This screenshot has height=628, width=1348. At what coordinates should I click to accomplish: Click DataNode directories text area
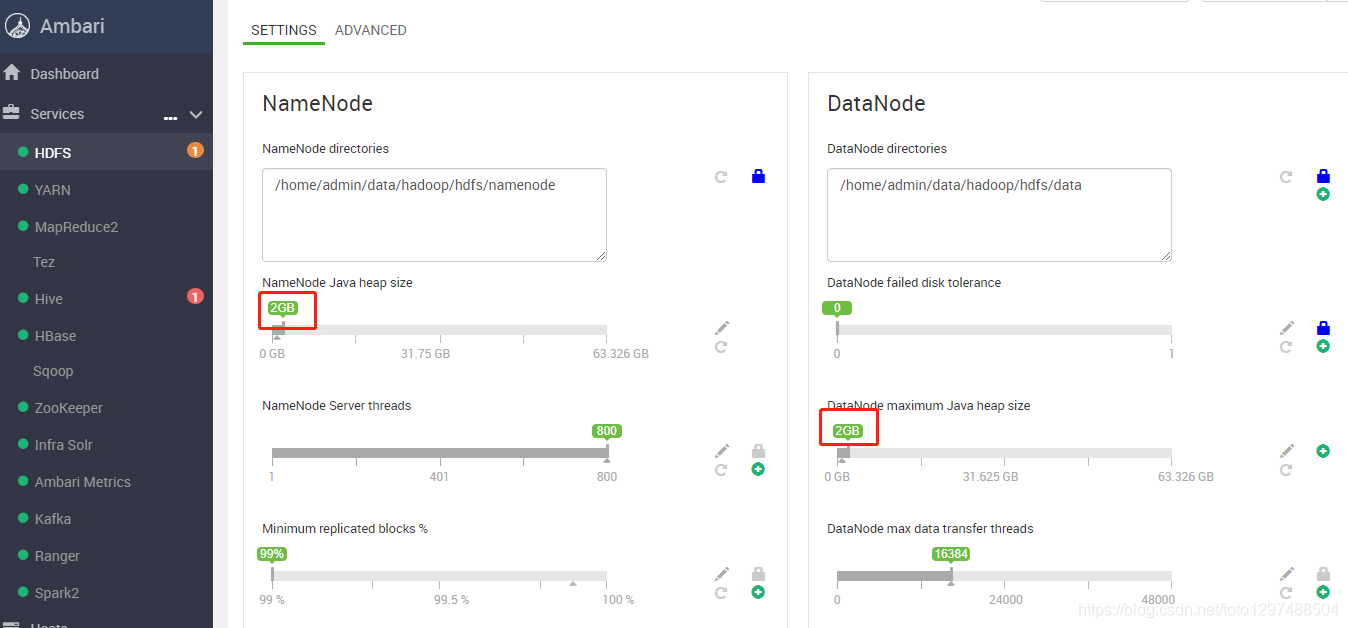pyautogui.click(x=999, y=215)
